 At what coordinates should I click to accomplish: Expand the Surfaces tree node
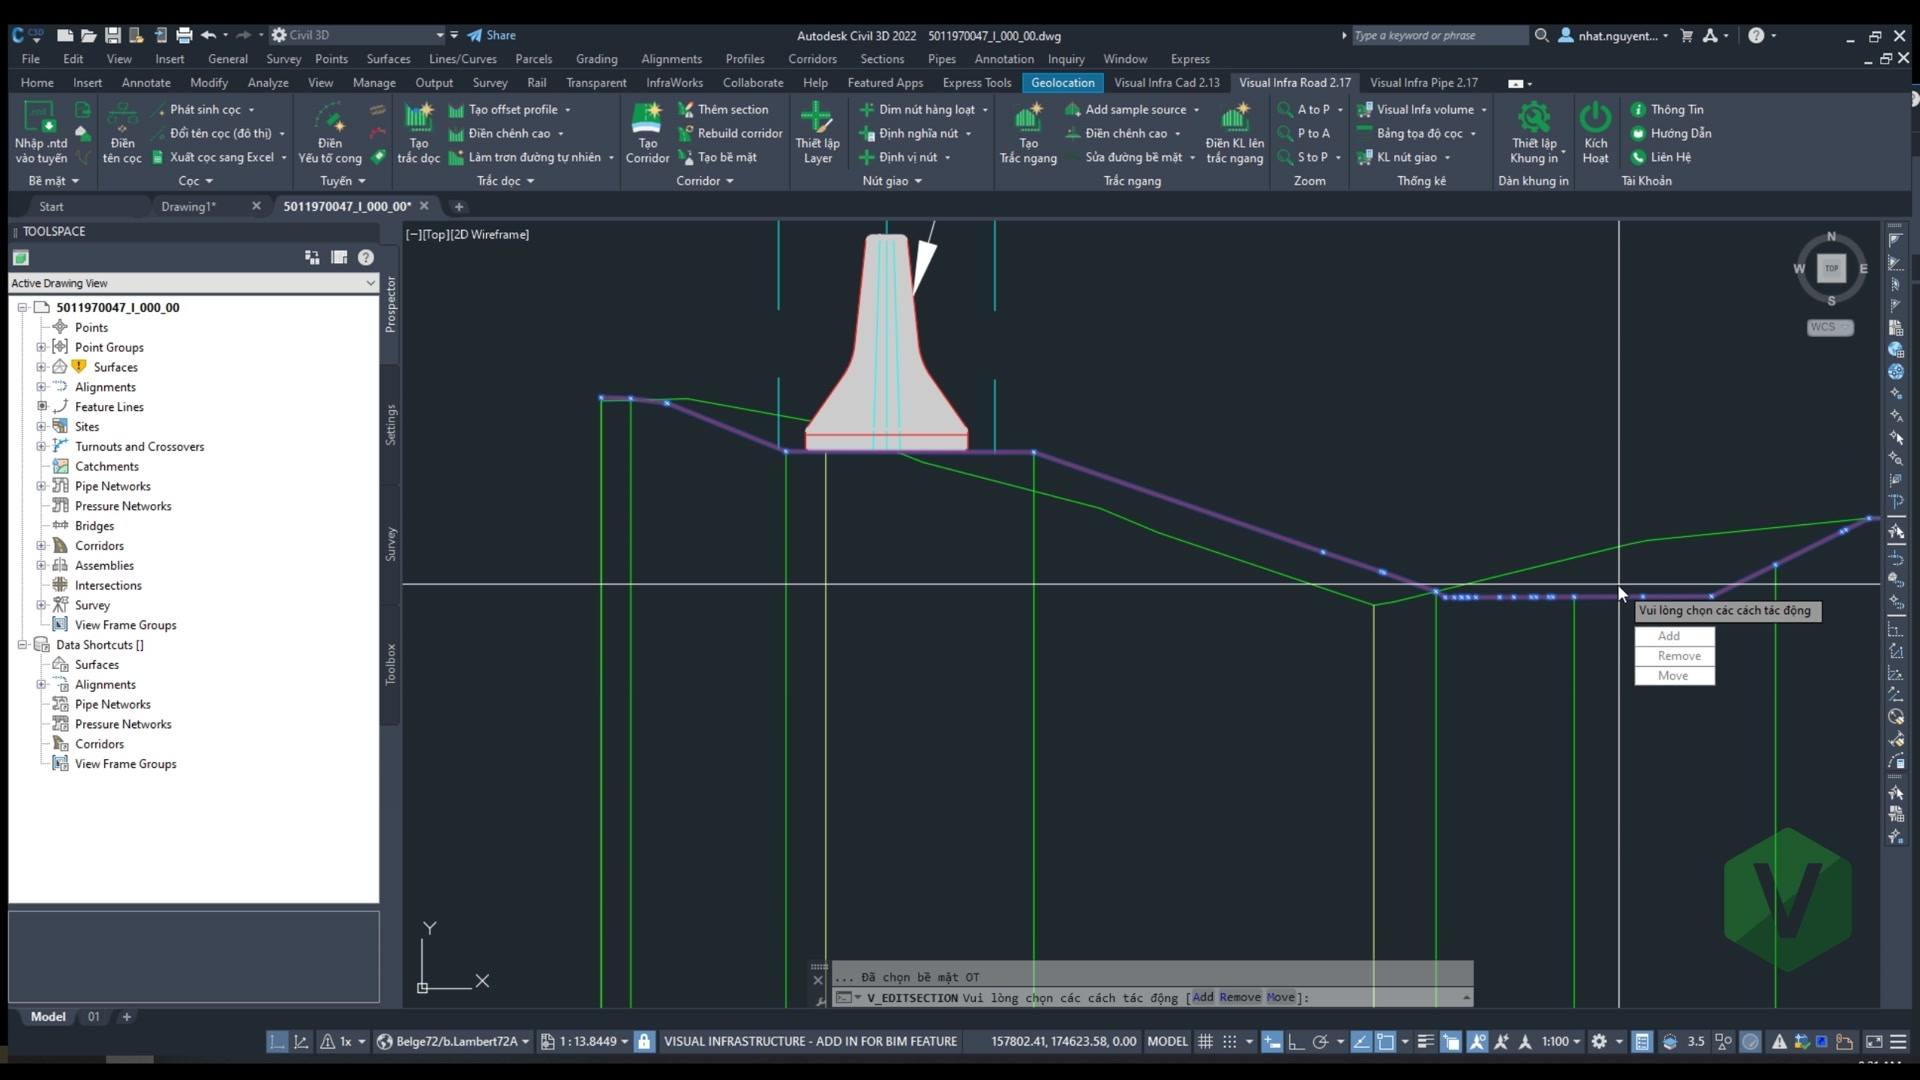pos(41,367)
